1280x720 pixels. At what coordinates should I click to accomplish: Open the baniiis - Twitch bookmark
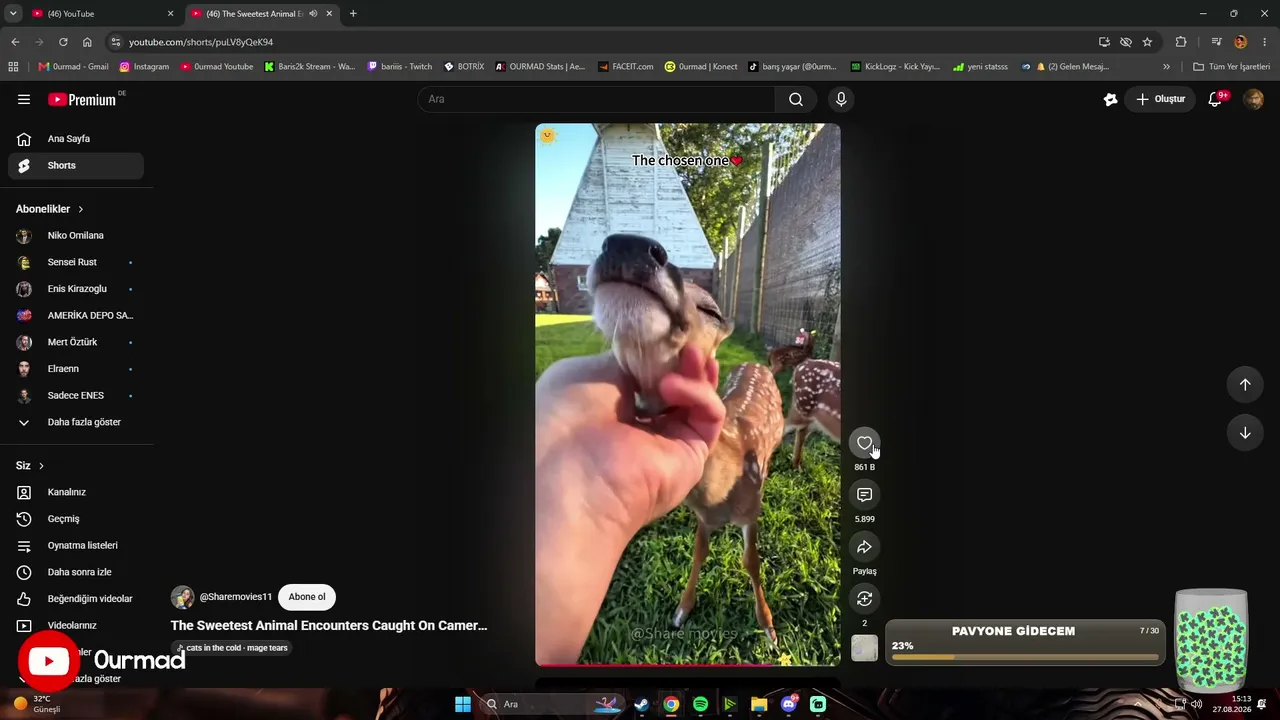tap(400, 67)
